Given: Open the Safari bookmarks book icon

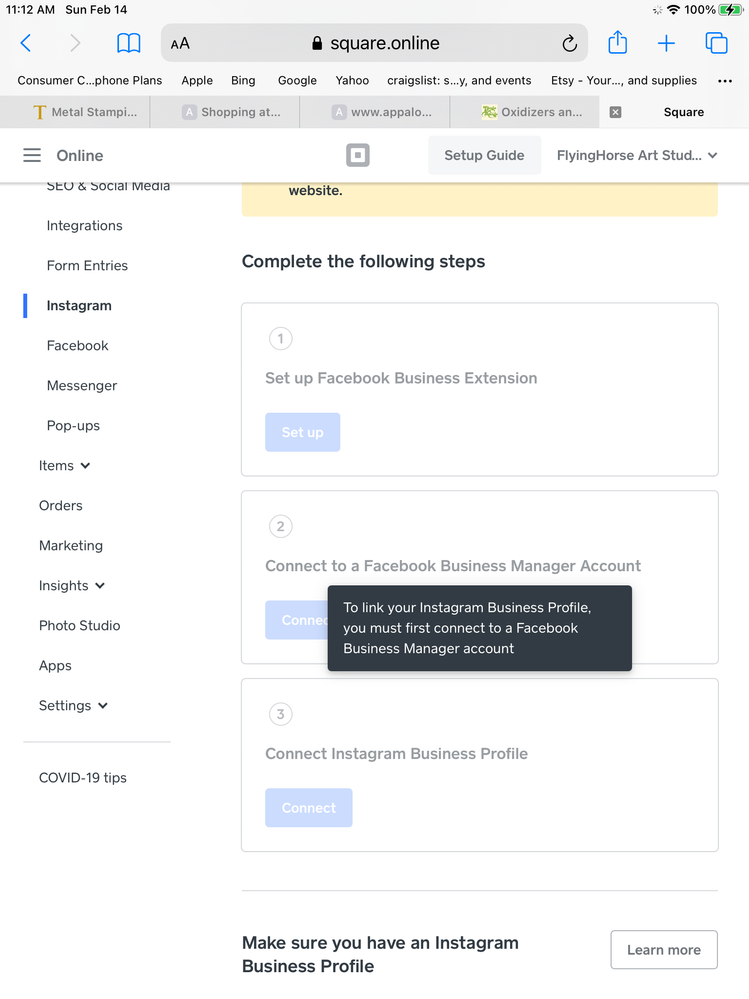Looking at the screenshot, I should pyautogui.click(x=129, y=43).
